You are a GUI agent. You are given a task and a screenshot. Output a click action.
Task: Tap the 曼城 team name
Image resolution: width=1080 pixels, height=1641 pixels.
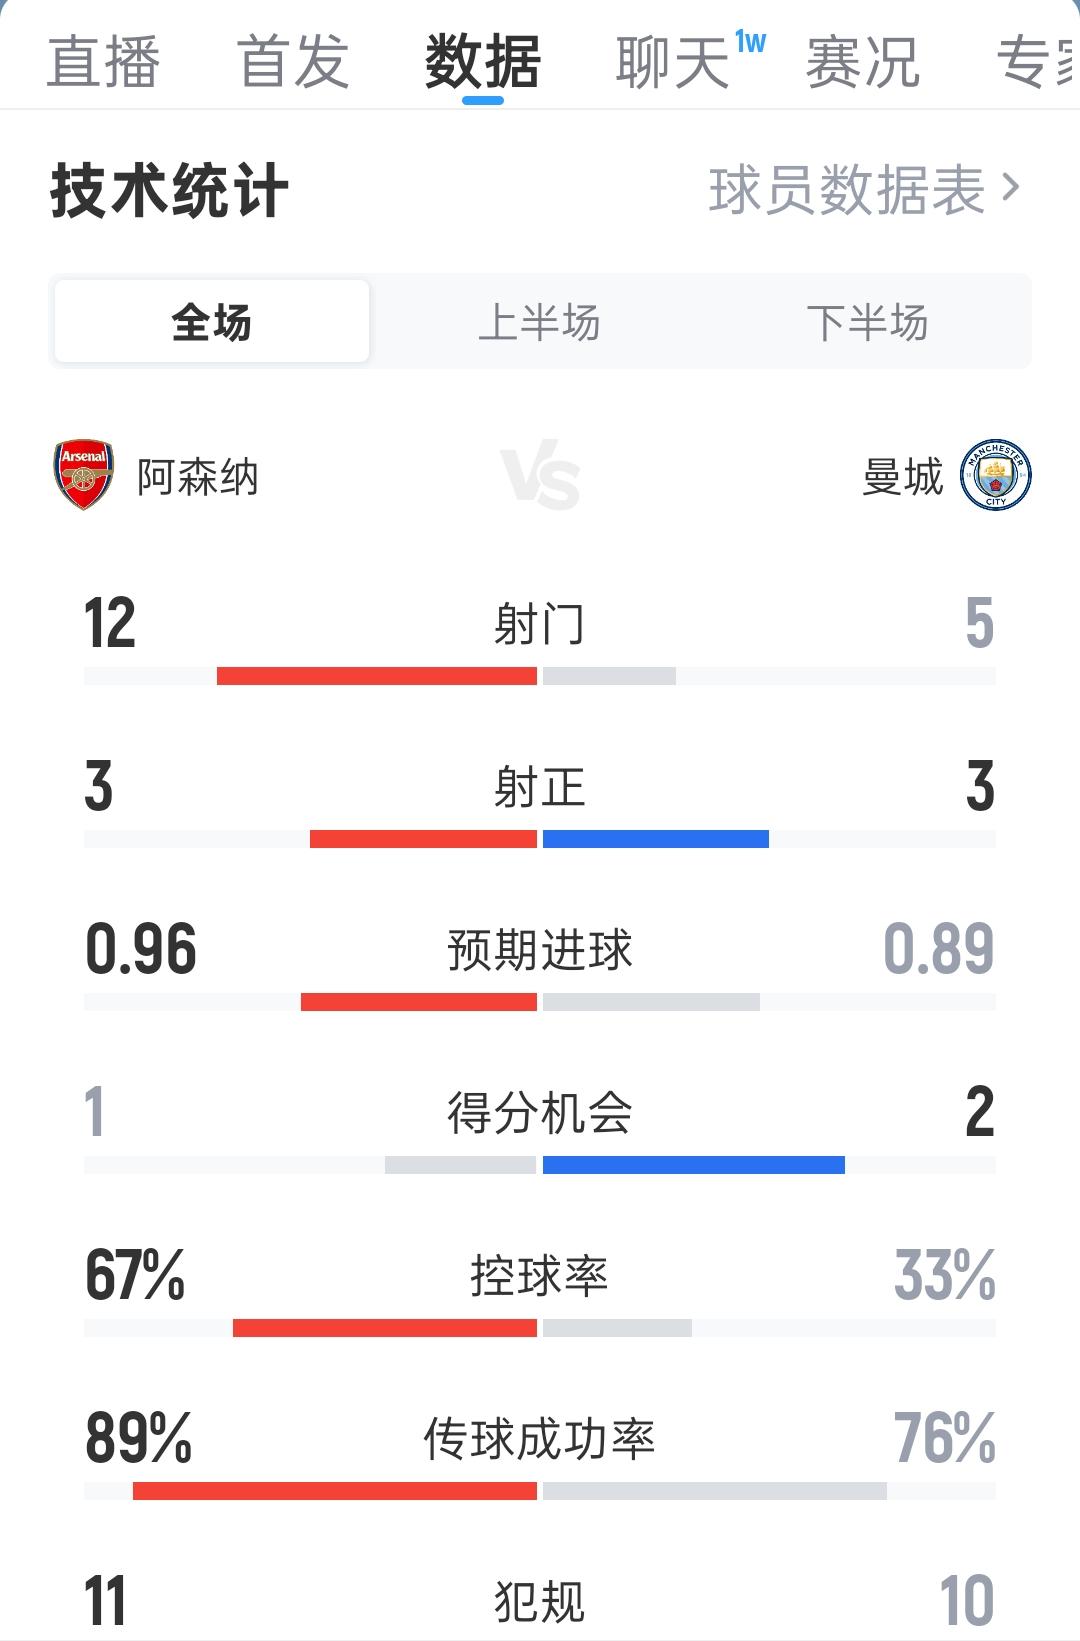902,477
